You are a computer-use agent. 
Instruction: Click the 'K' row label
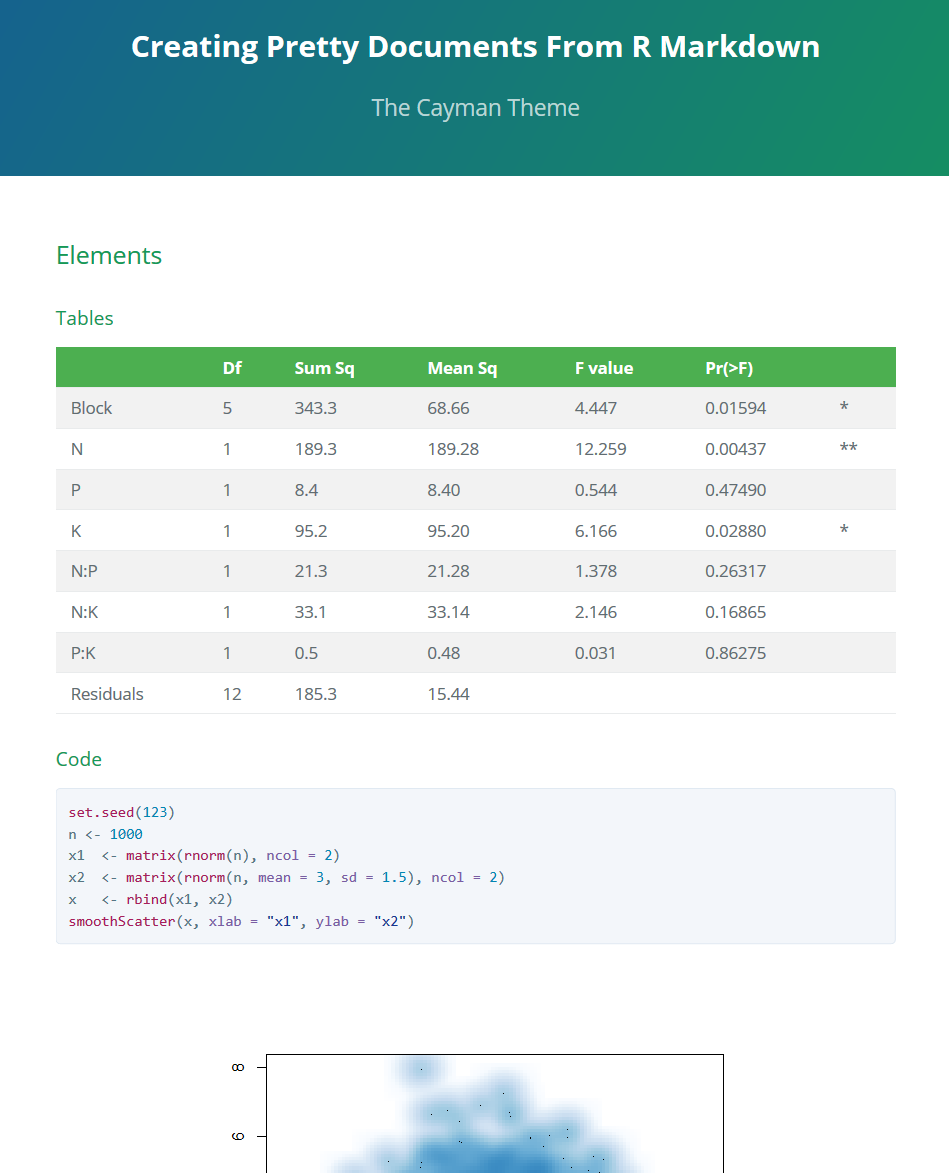coord(76,531)
